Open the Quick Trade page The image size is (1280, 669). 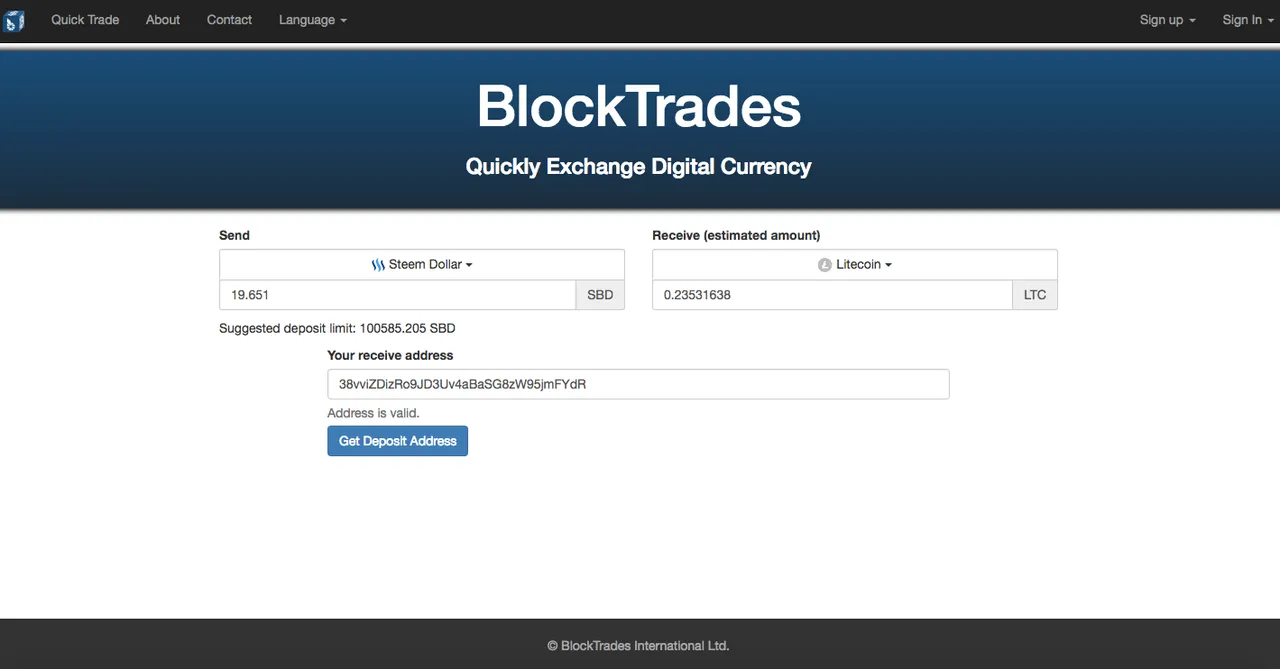[85, 20]
